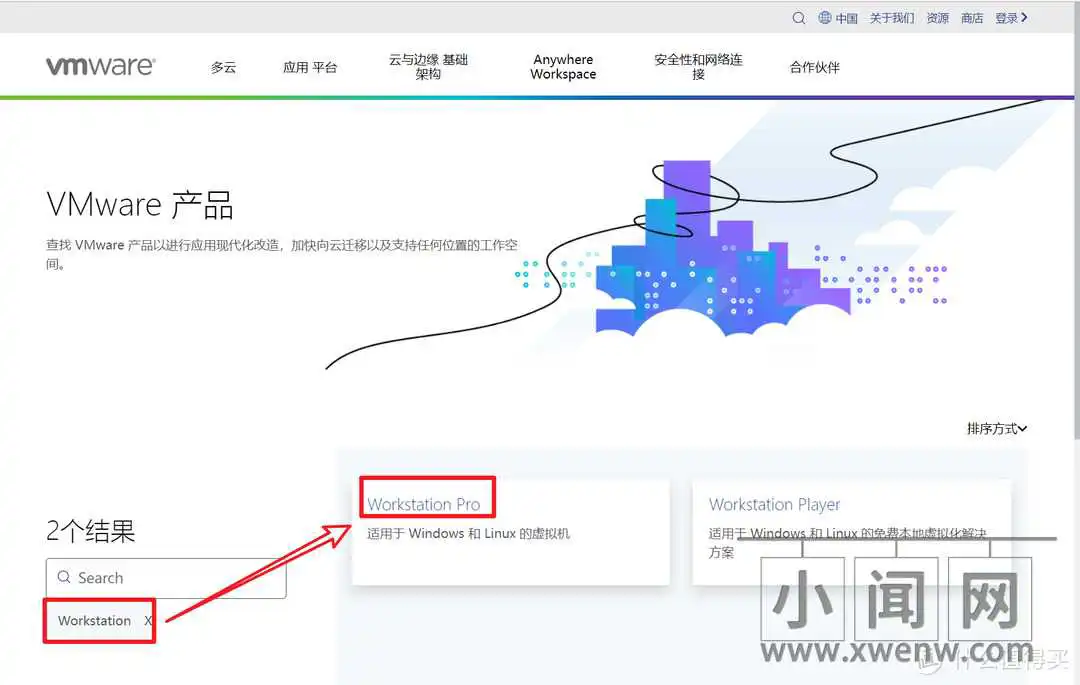Click the VMware 产品 heading
Image resolution: width=1080 pixels, height=685 pixels.
[140, 204]
